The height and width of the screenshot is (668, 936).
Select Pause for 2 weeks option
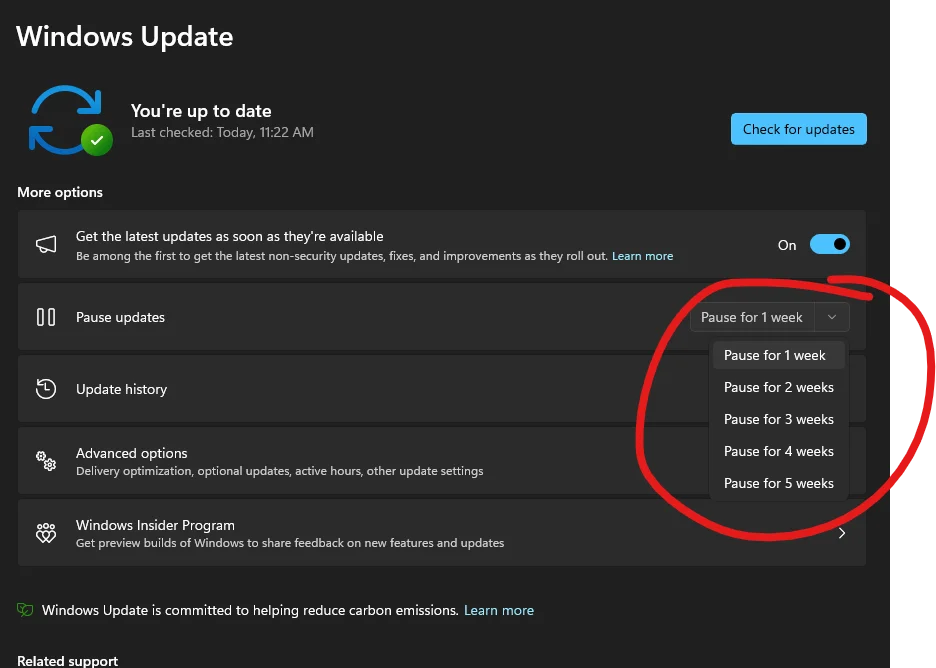[x=778, y=387]
